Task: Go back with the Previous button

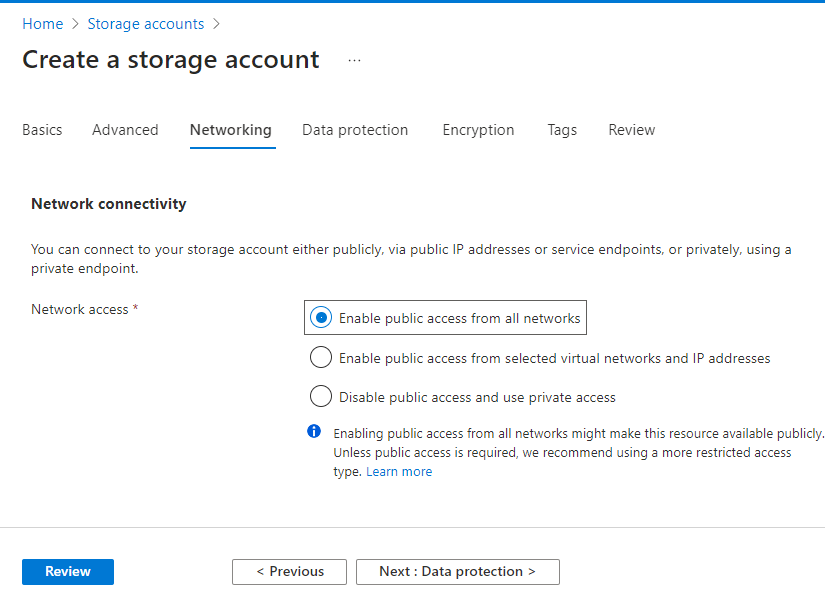Action: [x=289, y=571]
